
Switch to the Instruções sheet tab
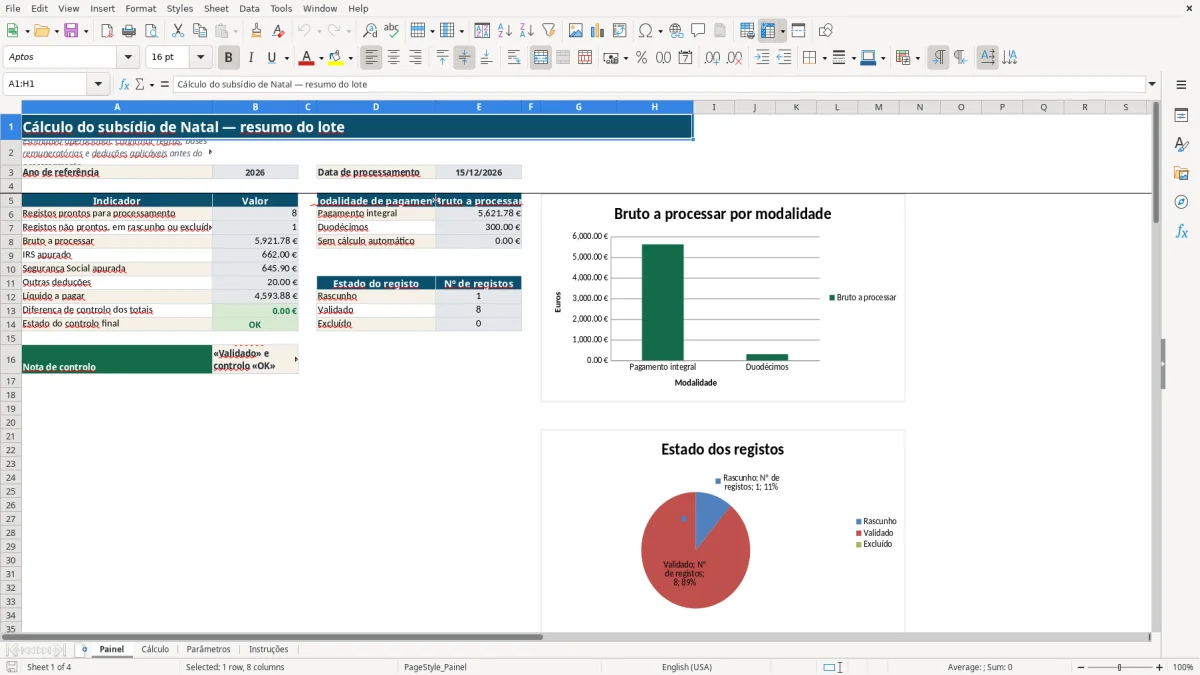pyautogui.click(x=268, y=649)
